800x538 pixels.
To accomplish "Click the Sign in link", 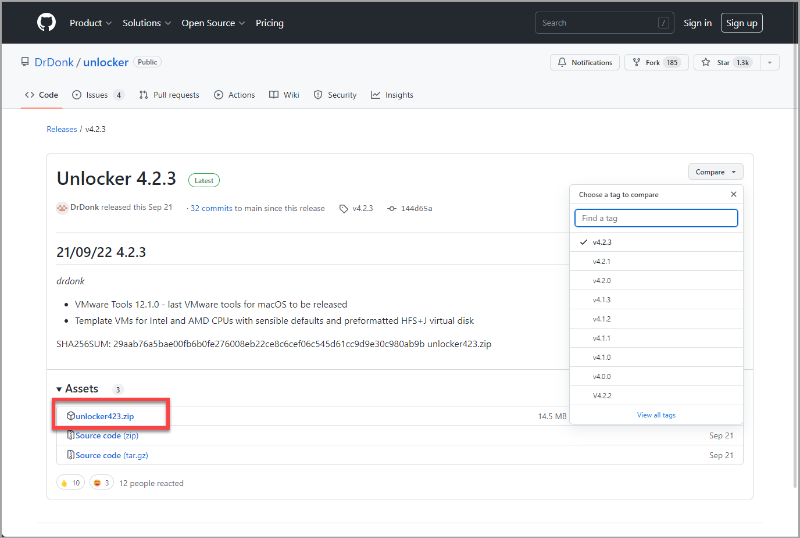I will point(697,23).
